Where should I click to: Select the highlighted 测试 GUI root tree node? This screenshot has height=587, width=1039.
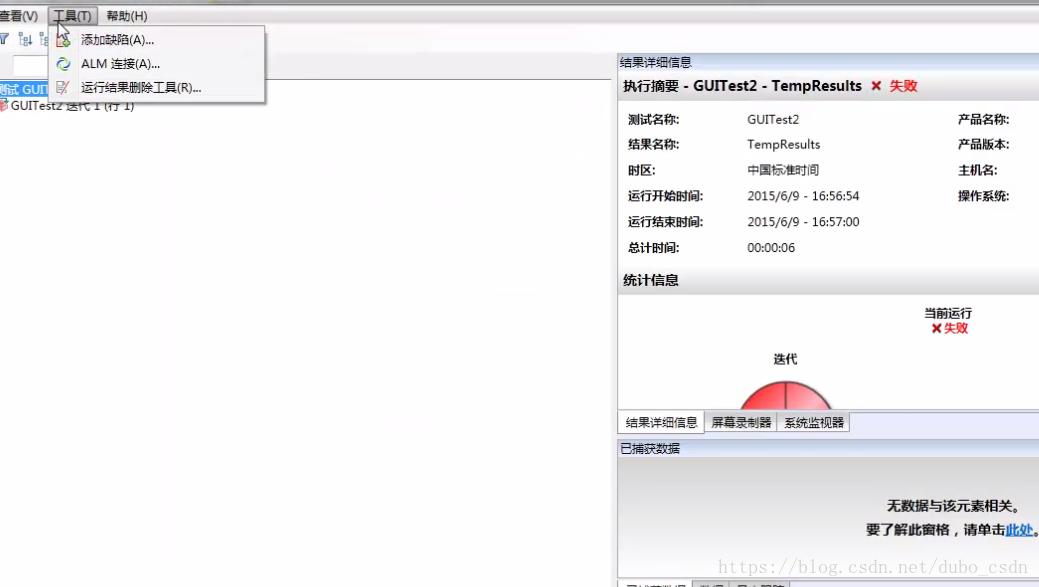[x=24, y=89]
